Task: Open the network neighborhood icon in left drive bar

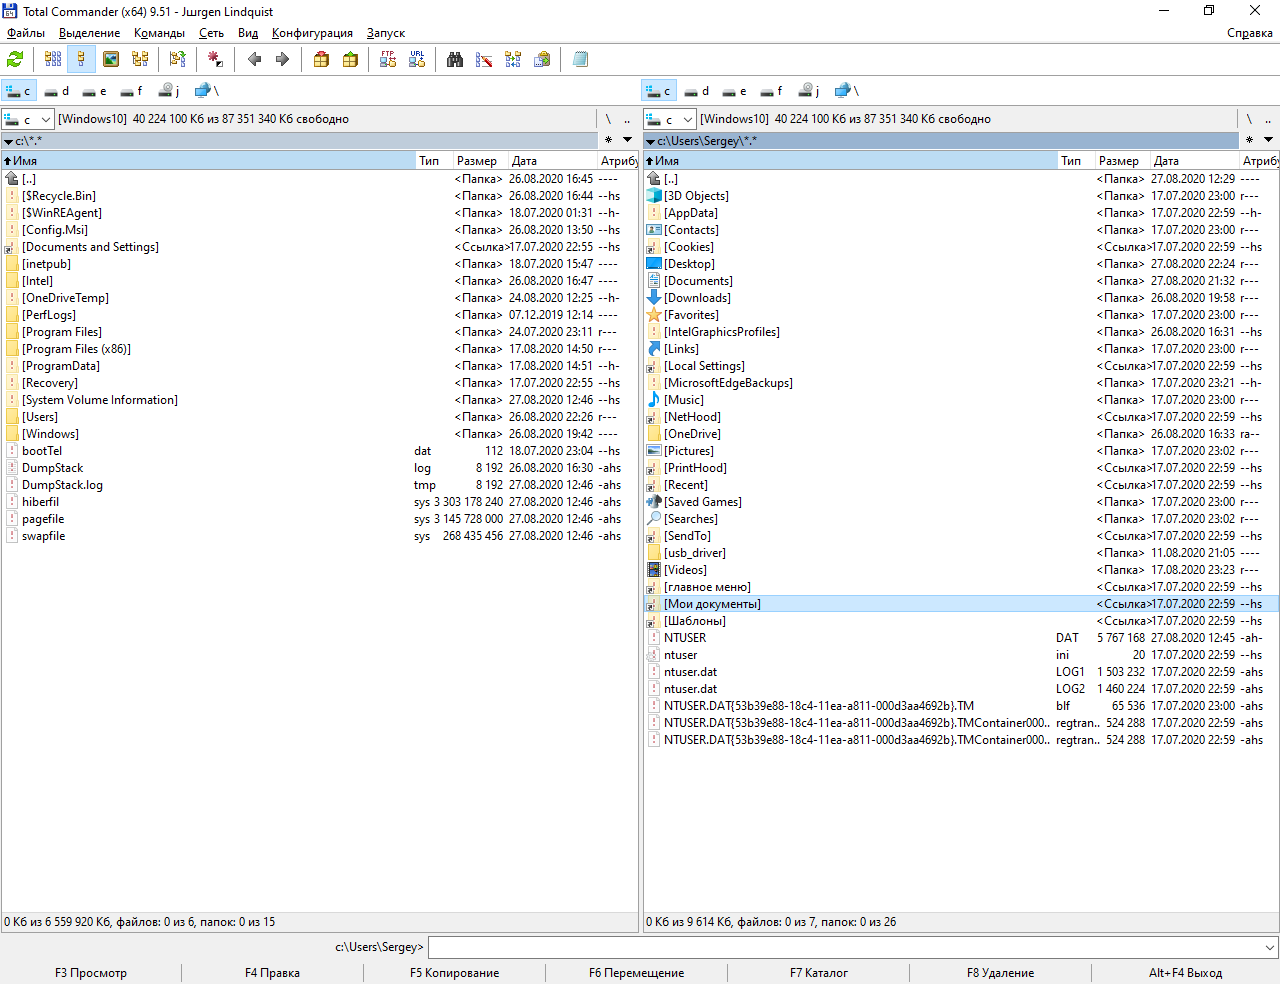Action: coord(207,91)
